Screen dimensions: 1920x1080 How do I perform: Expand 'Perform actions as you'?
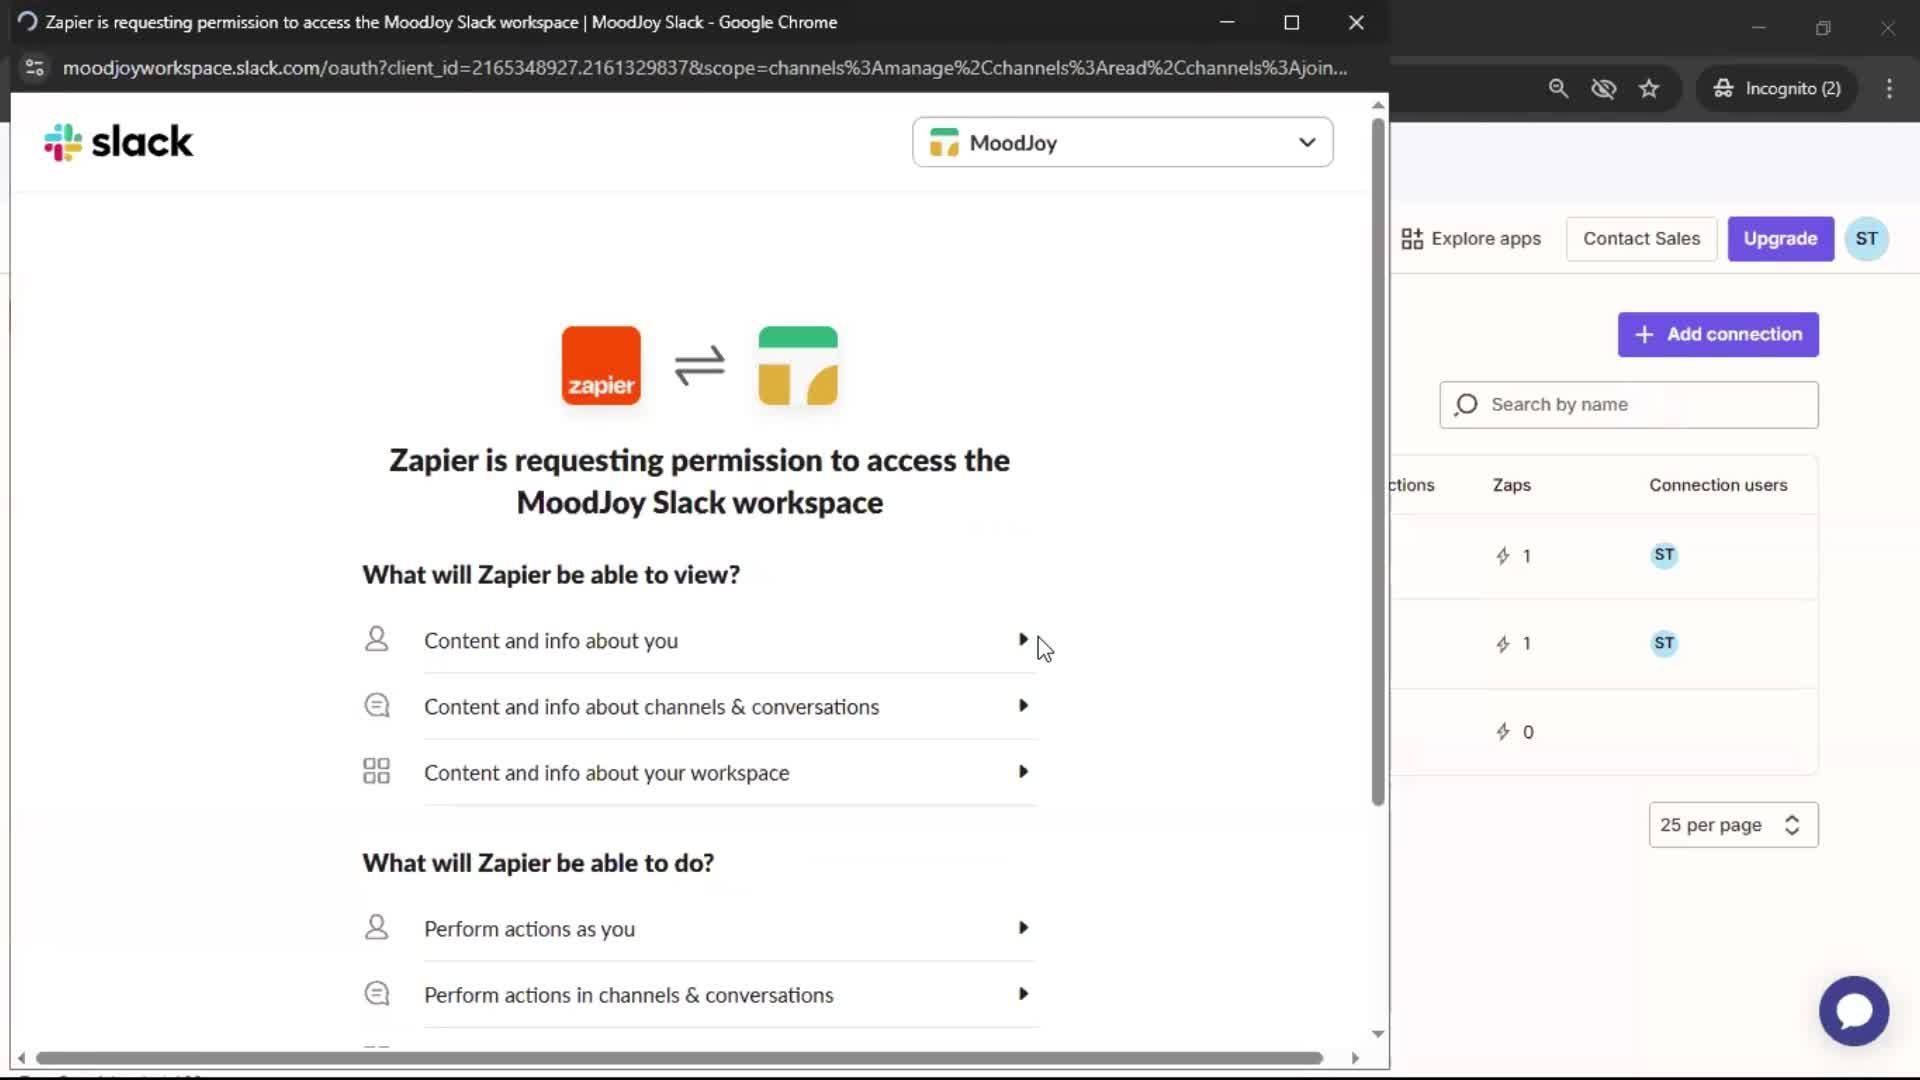pyautogui.click(x=730, y=928)
